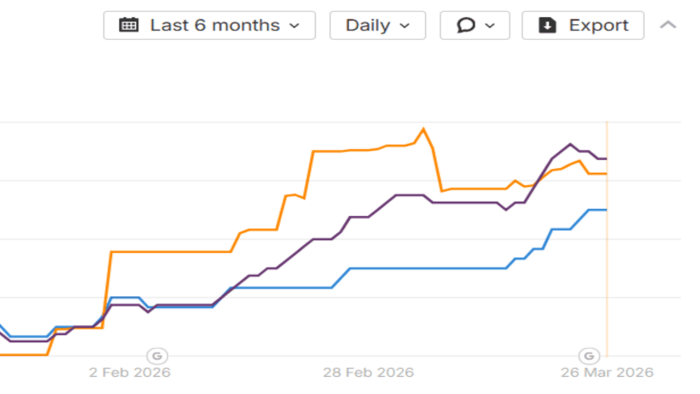Click the purple line's highest peak

point(570,144)
